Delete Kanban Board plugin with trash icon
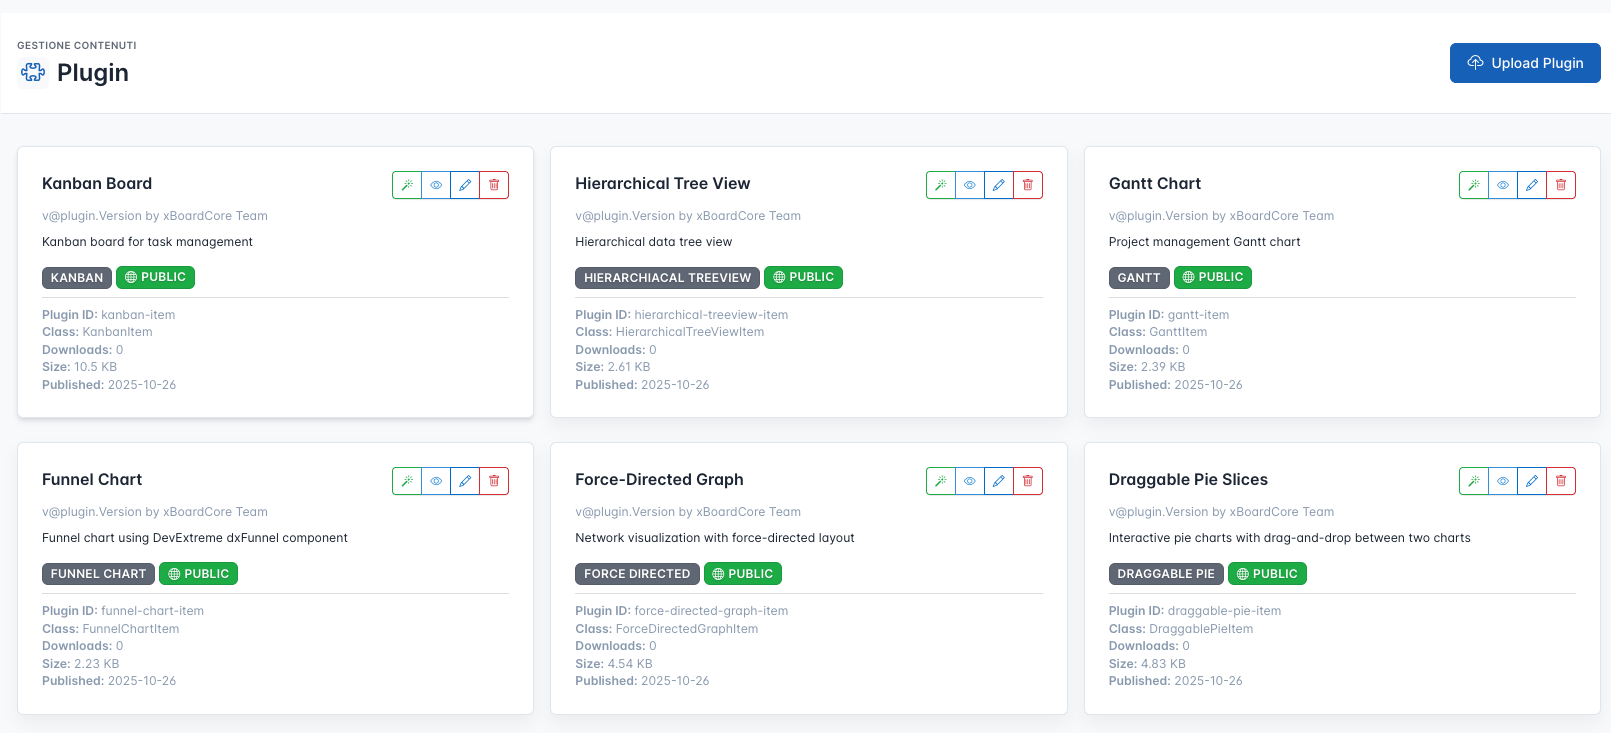Viewport: 1611px width, 733px height. pyautogui.click(x=494, y=185)
